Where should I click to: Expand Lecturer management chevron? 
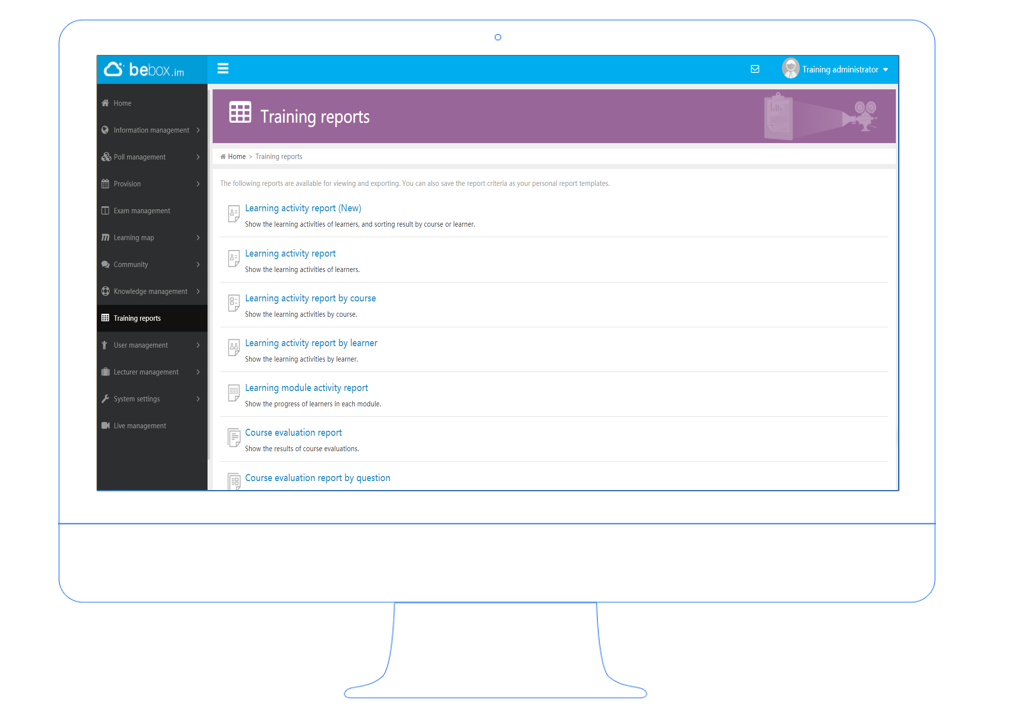(x=198, y=372)
